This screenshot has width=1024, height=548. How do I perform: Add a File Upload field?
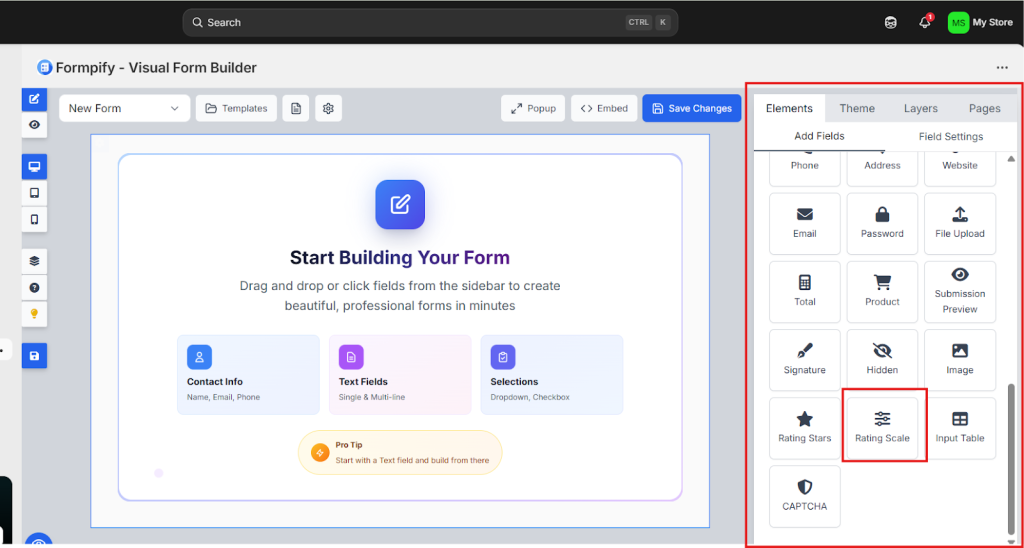click(x=959, y=223)
